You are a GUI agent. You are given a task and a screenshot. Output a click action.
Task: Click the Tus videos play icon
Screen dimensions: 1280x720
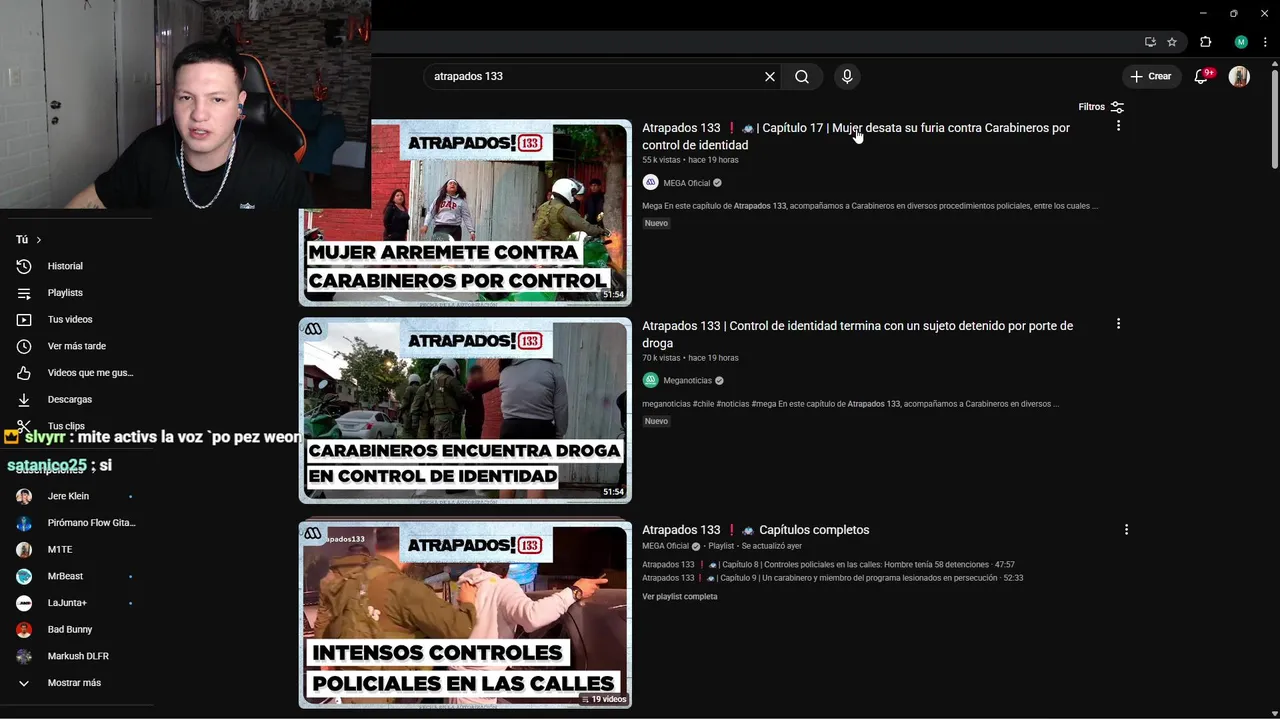[24, 319]
